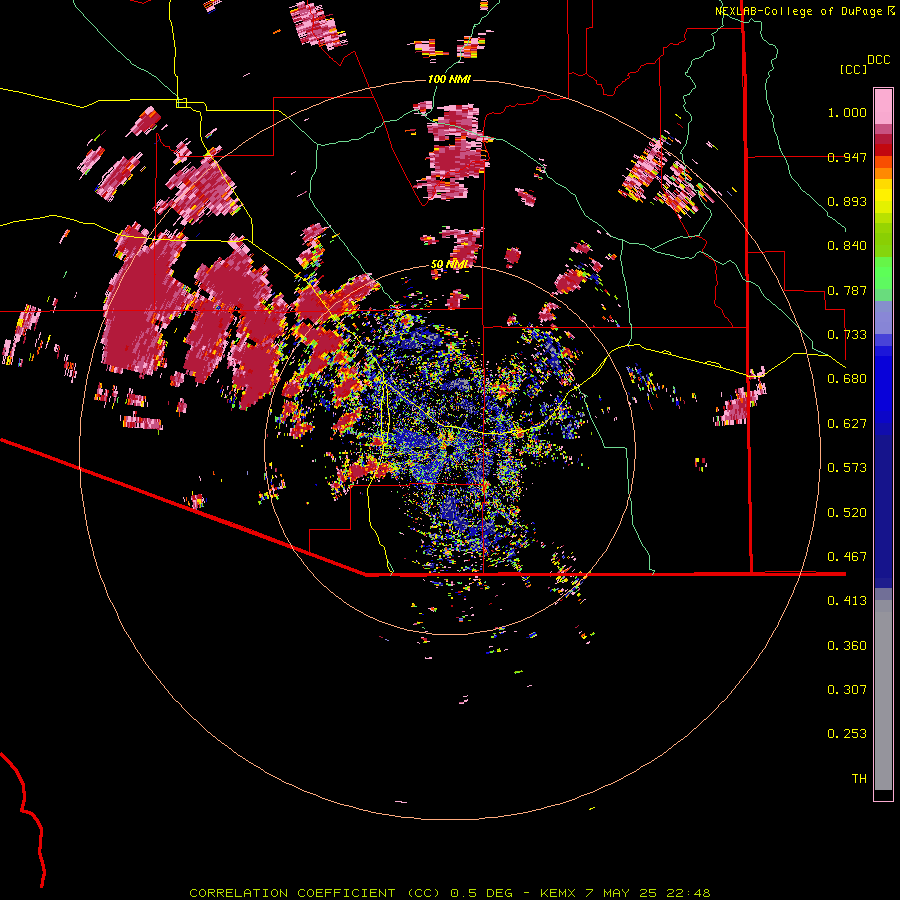Click the DCC legend title

(x=878, y=60)
